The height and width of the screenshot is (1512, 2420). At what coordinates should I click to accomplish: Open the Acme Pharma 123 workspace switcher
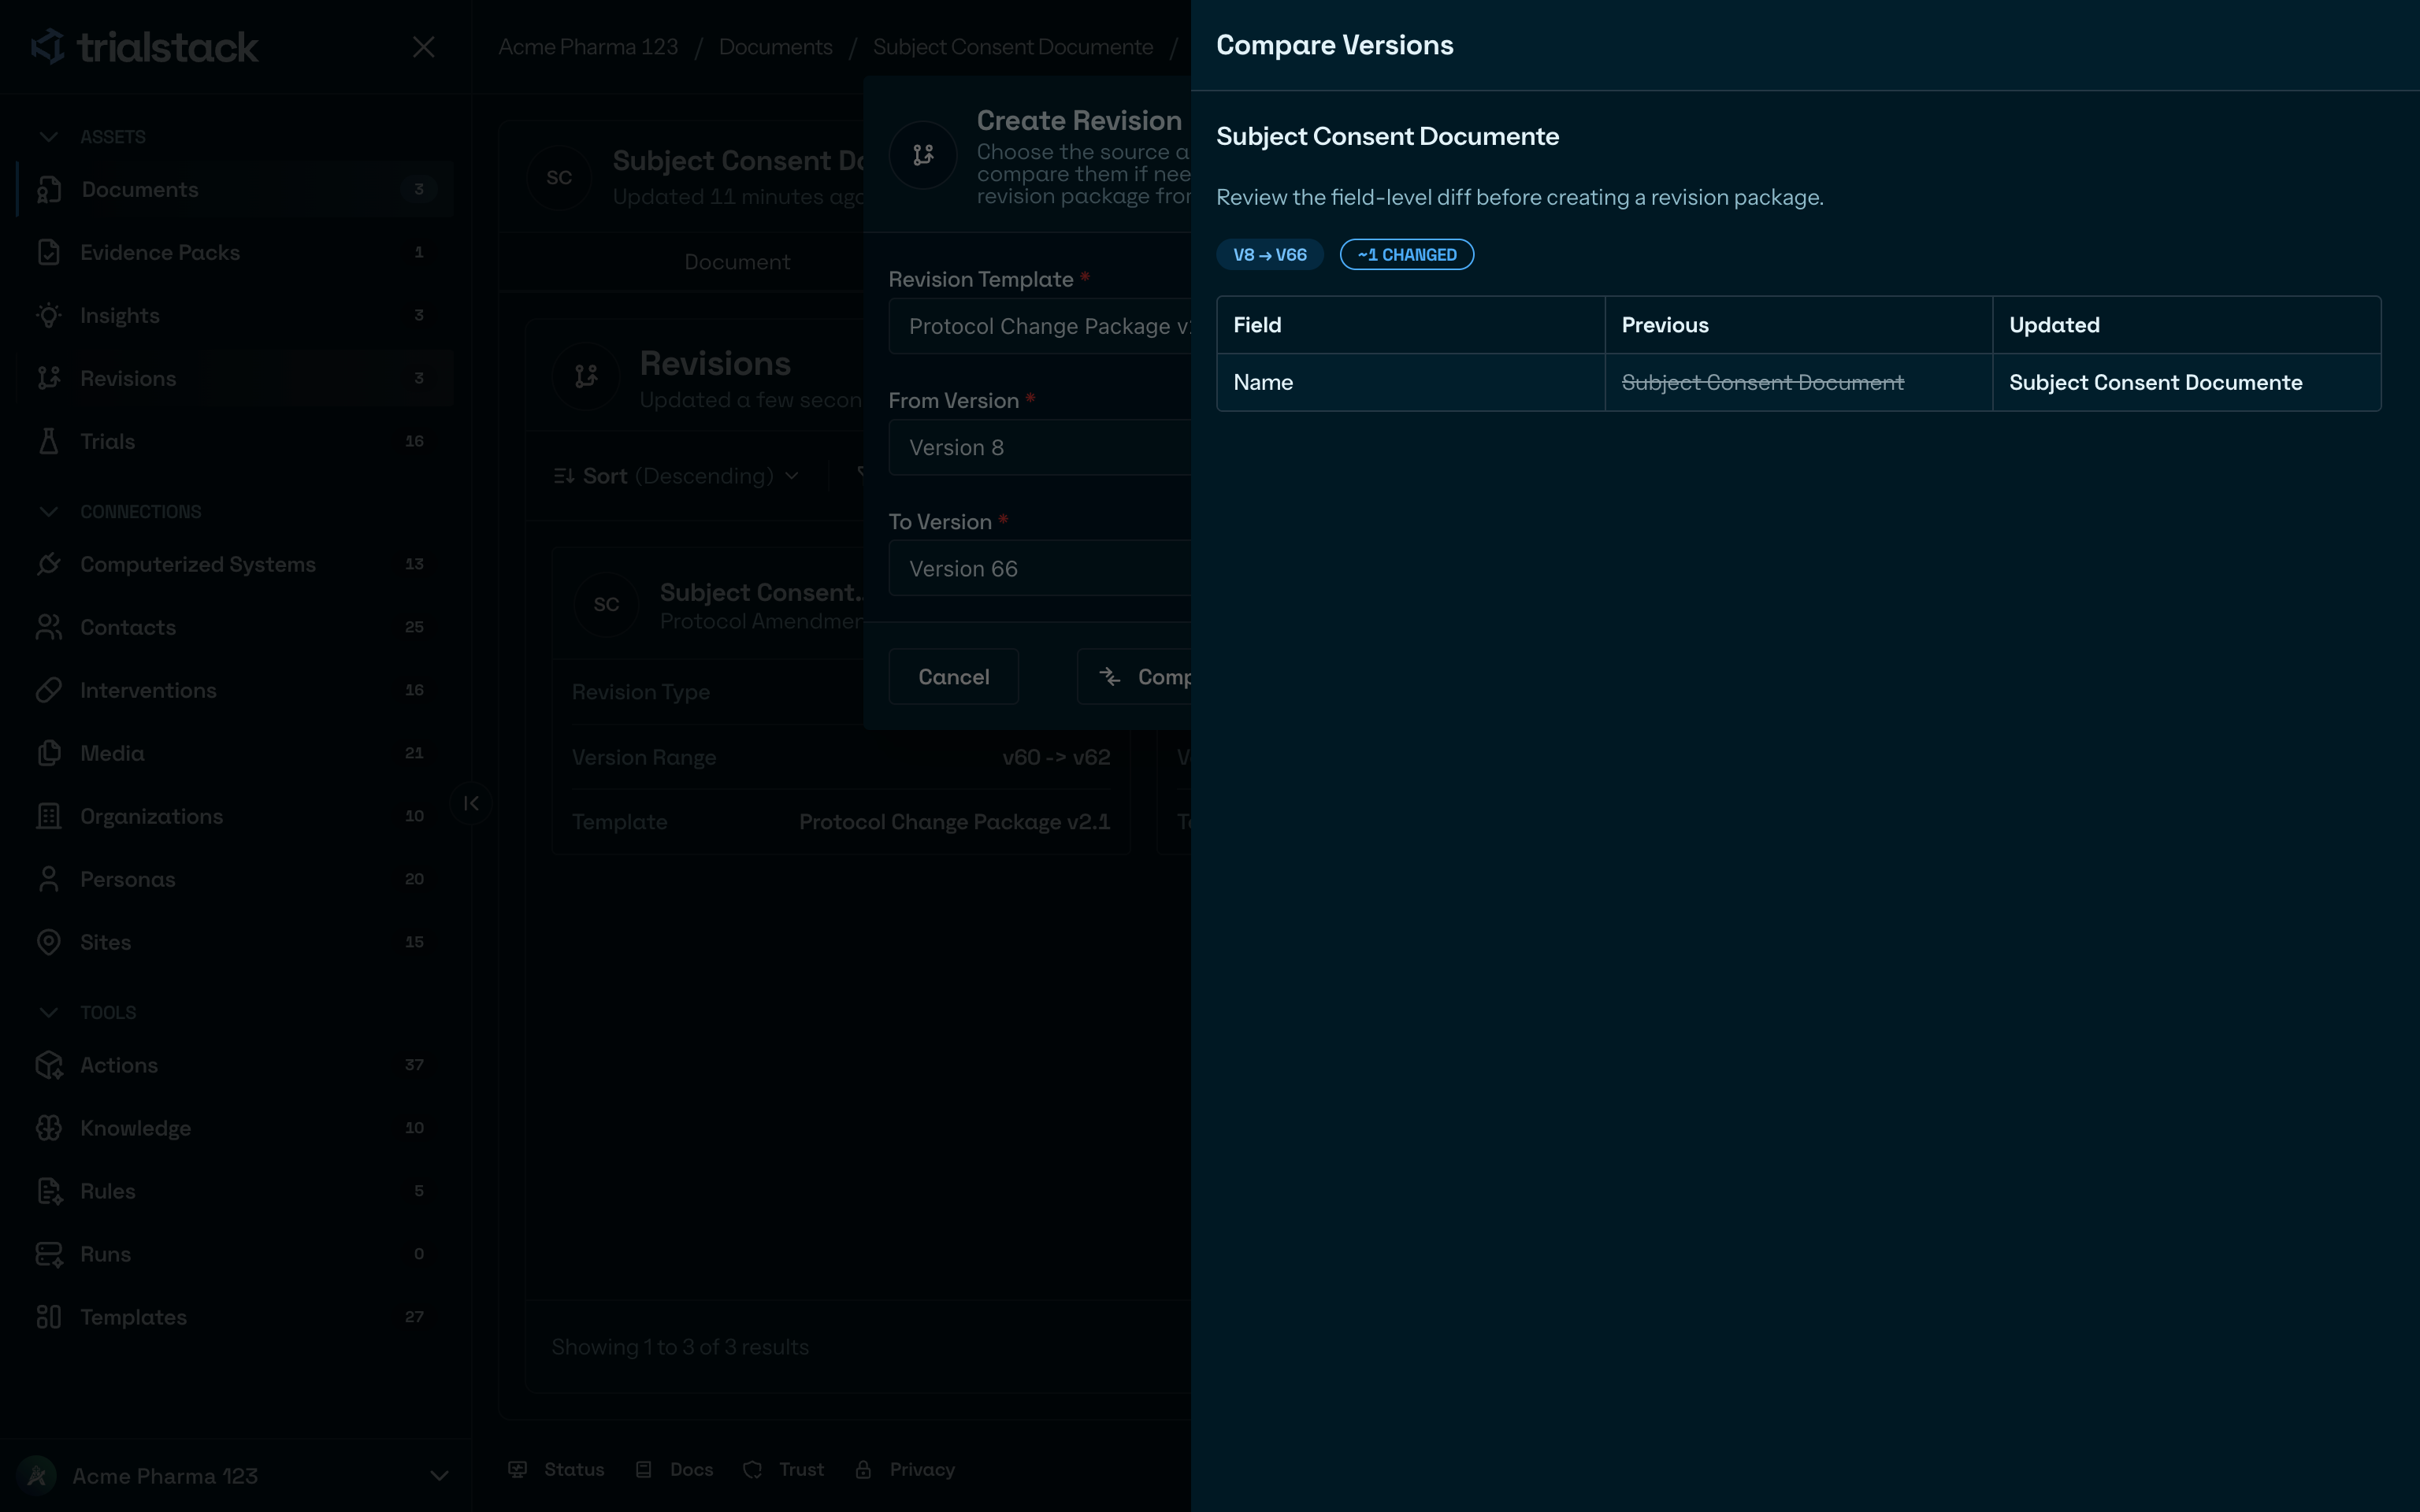(235, 1476)
